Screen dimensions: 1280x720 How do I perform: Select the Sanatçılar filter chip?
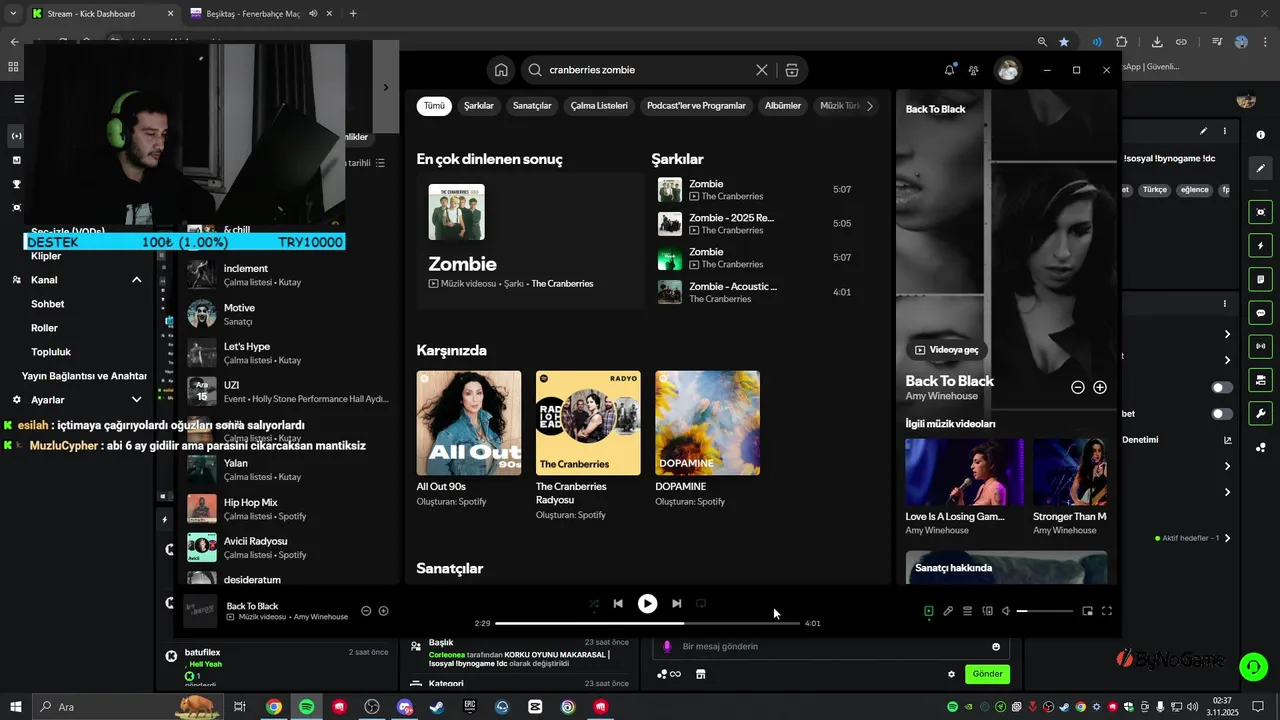point(532,105)
